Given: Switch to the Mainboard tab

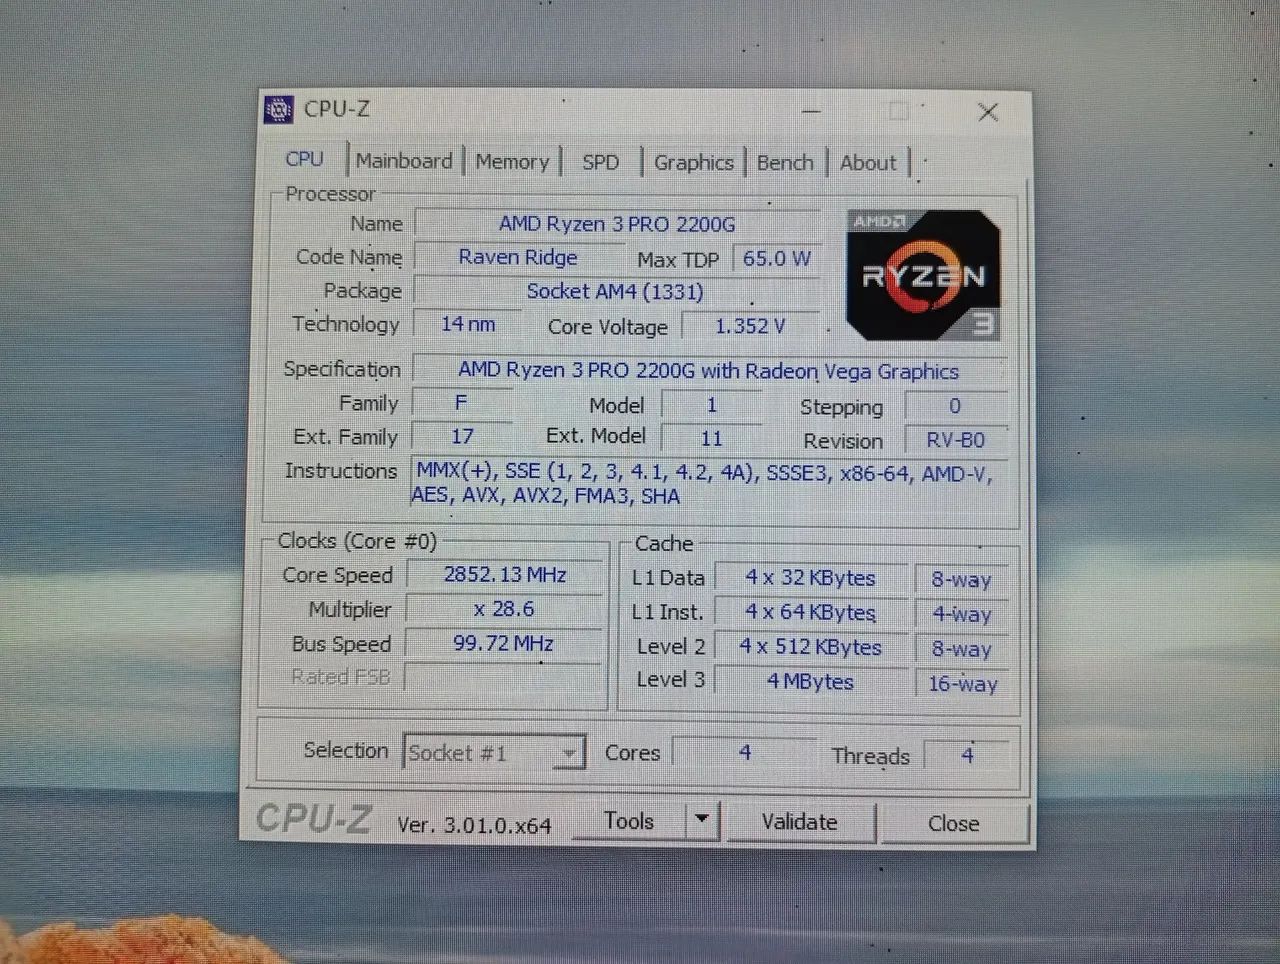Looking at the screenshot, I should (404, 160).
